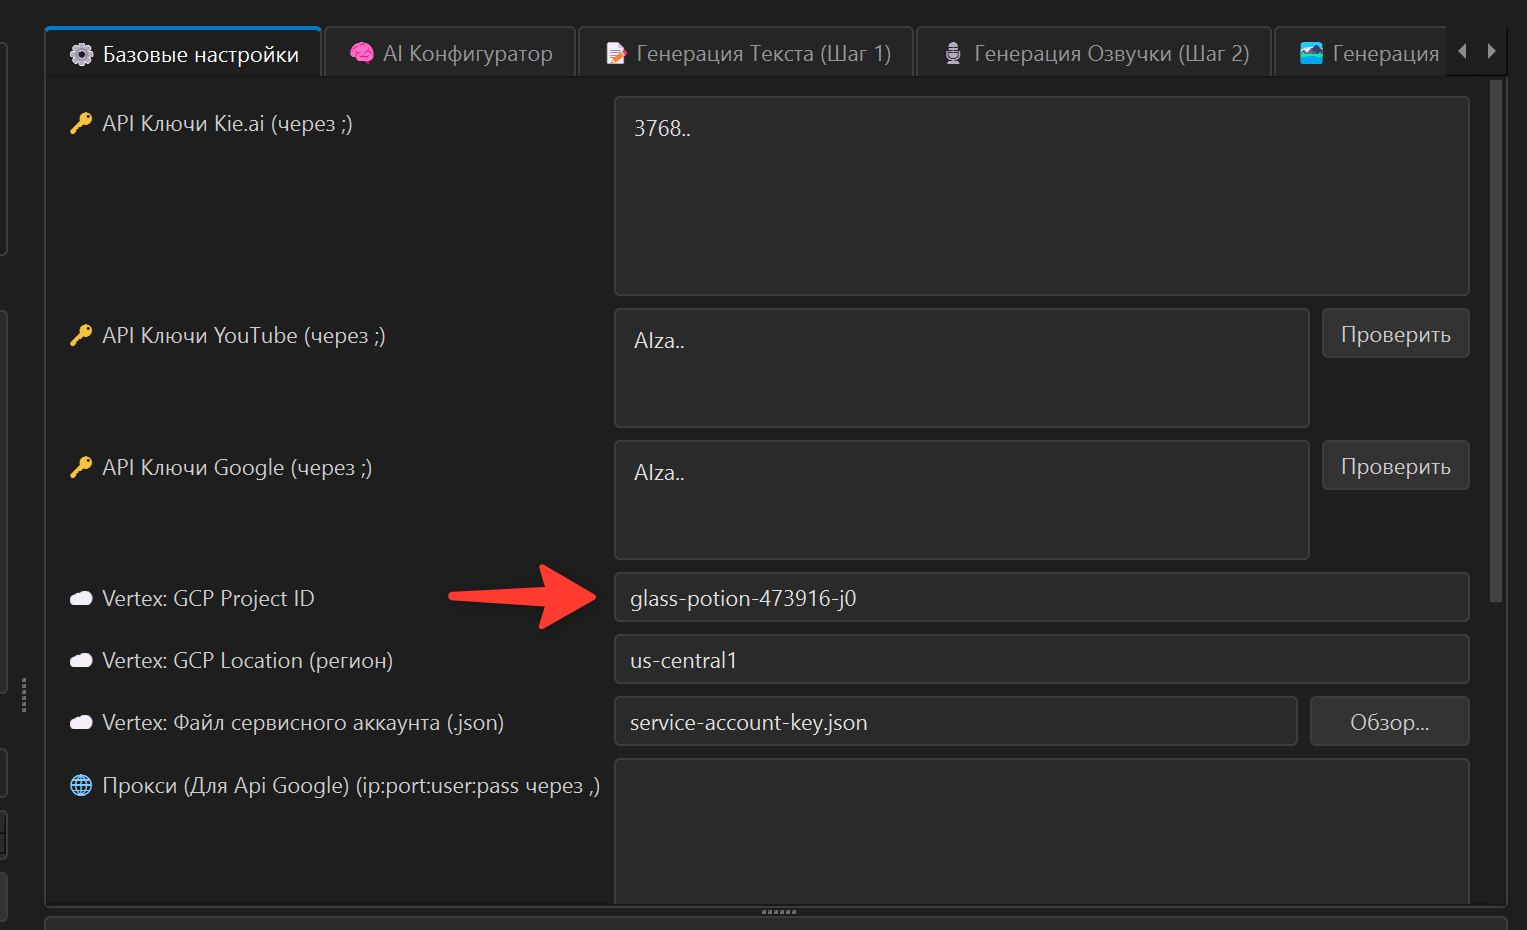Click the left vertical splitter handle

point(23,694)
